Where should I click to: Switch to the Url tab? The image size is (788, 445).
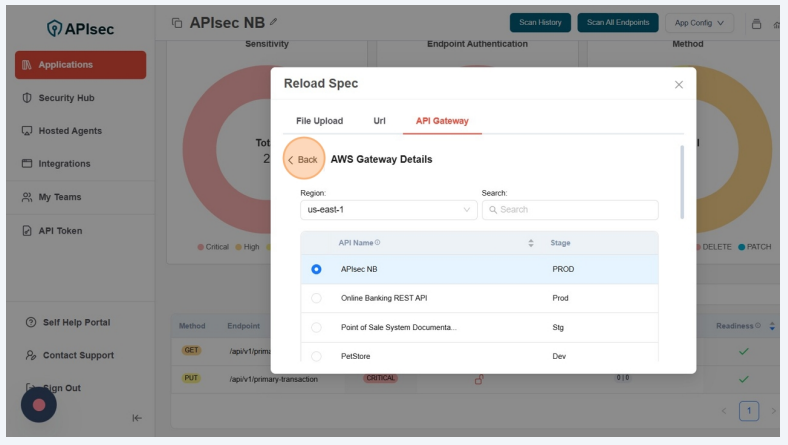click(x=379, y=121)
